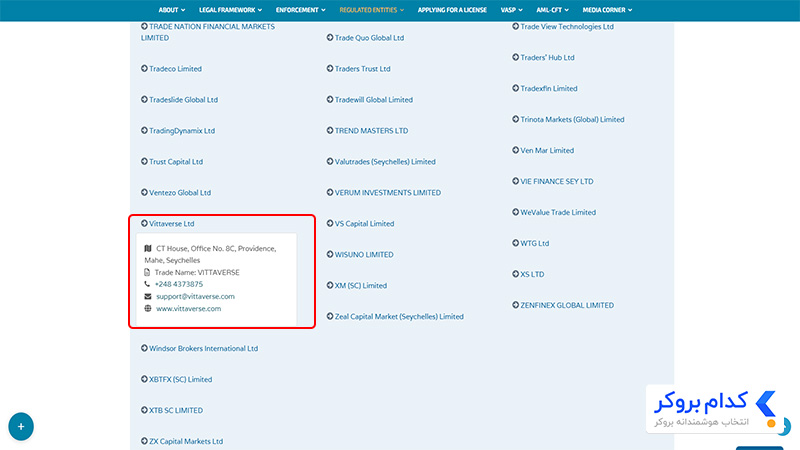Expand Tradexfin Limited entry
This screenshot has width=800, height=450.
545,88
